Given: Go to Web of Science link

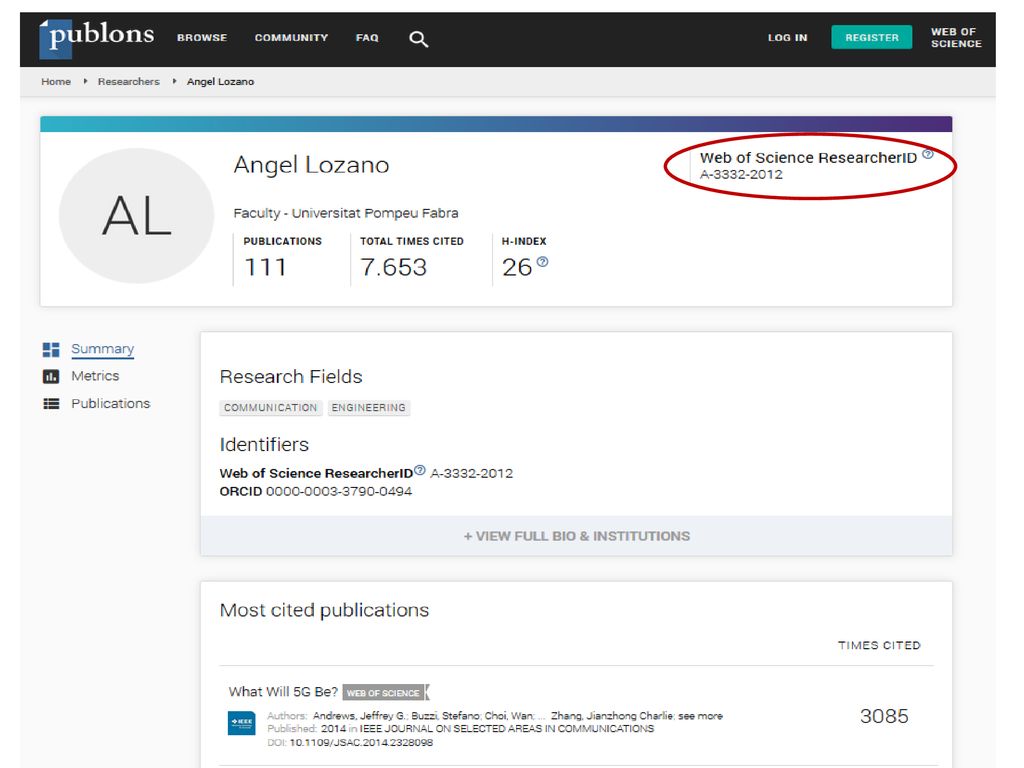Looking at the screenshot, I should (956, 37).
